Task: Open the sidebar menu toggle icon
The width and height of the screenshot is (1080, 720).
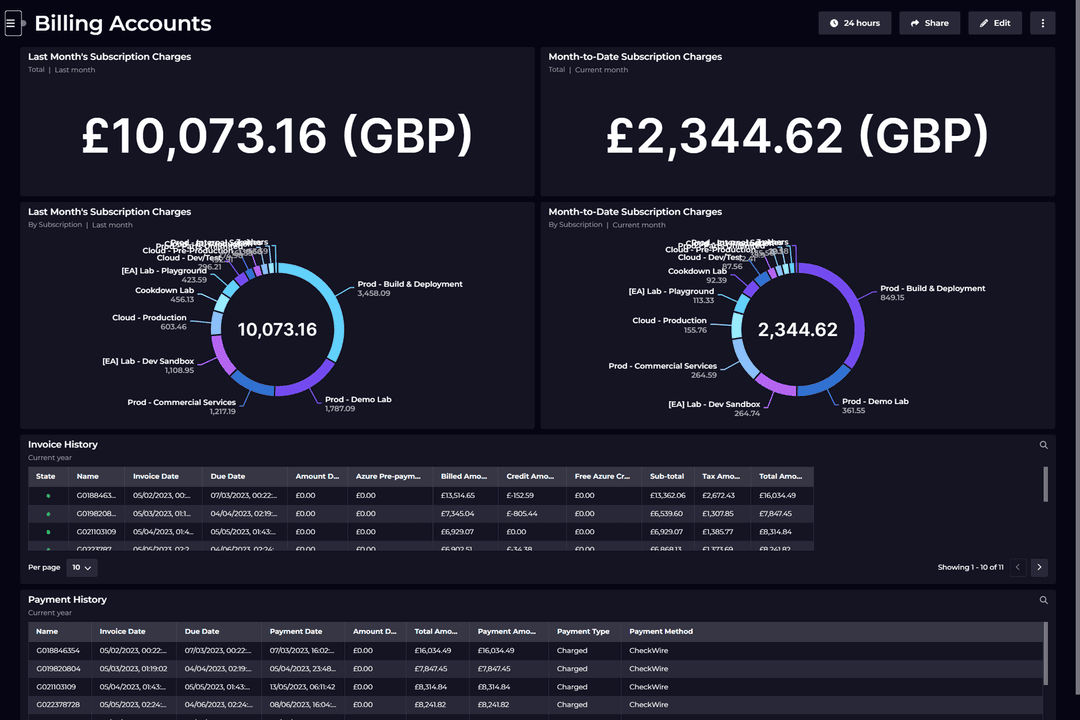Action: (x=13, y=22)
